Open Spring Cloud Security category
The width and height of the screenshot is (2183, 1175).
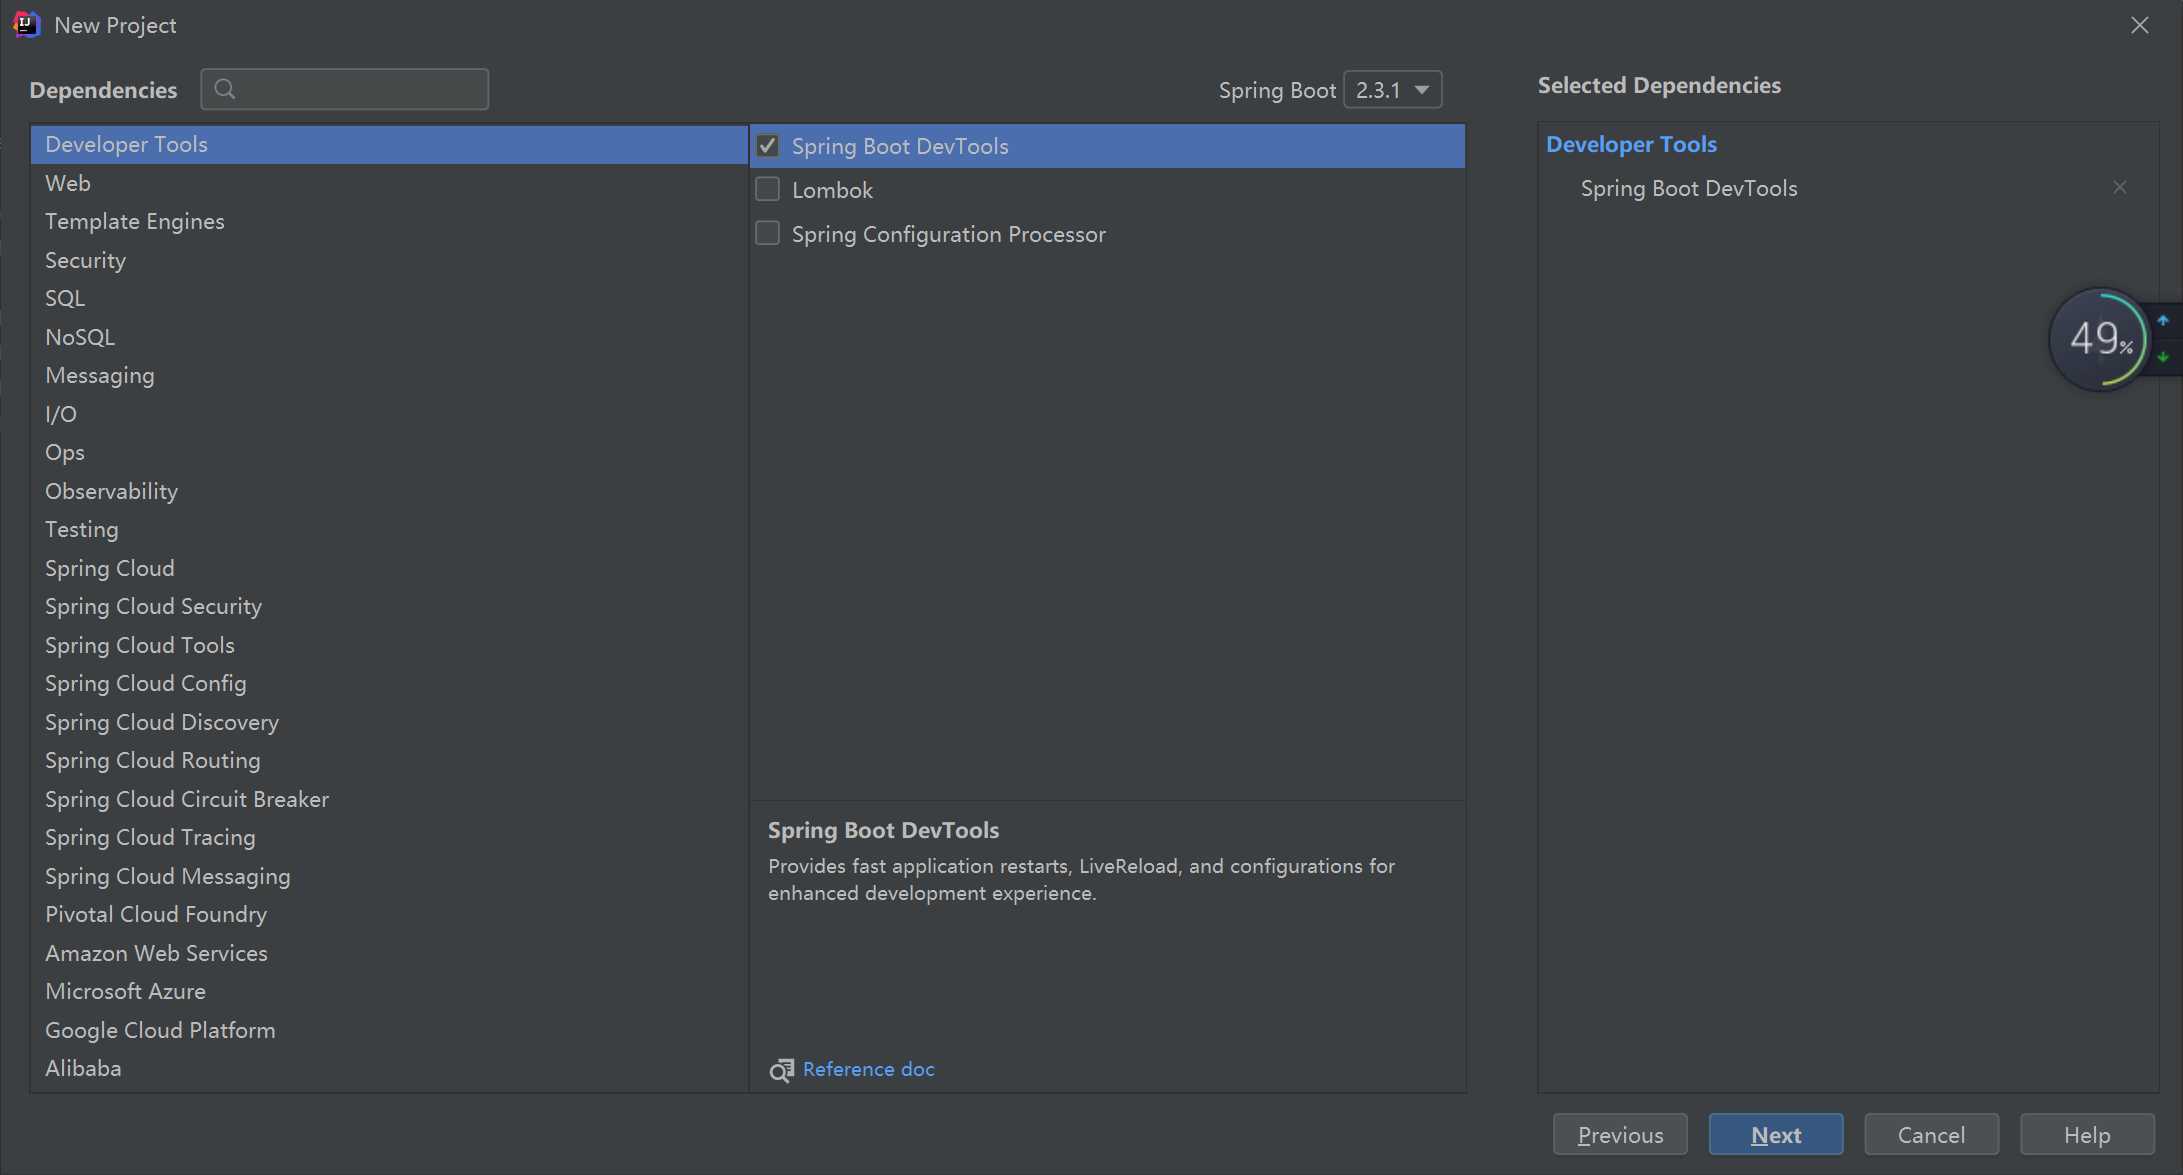(389, 606)
